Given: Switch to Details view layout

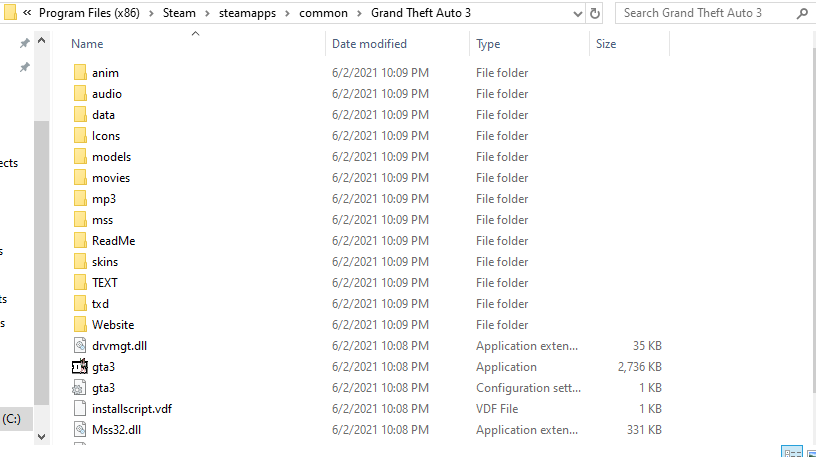Looking at the screenshot, I should (x=791, y=451).
